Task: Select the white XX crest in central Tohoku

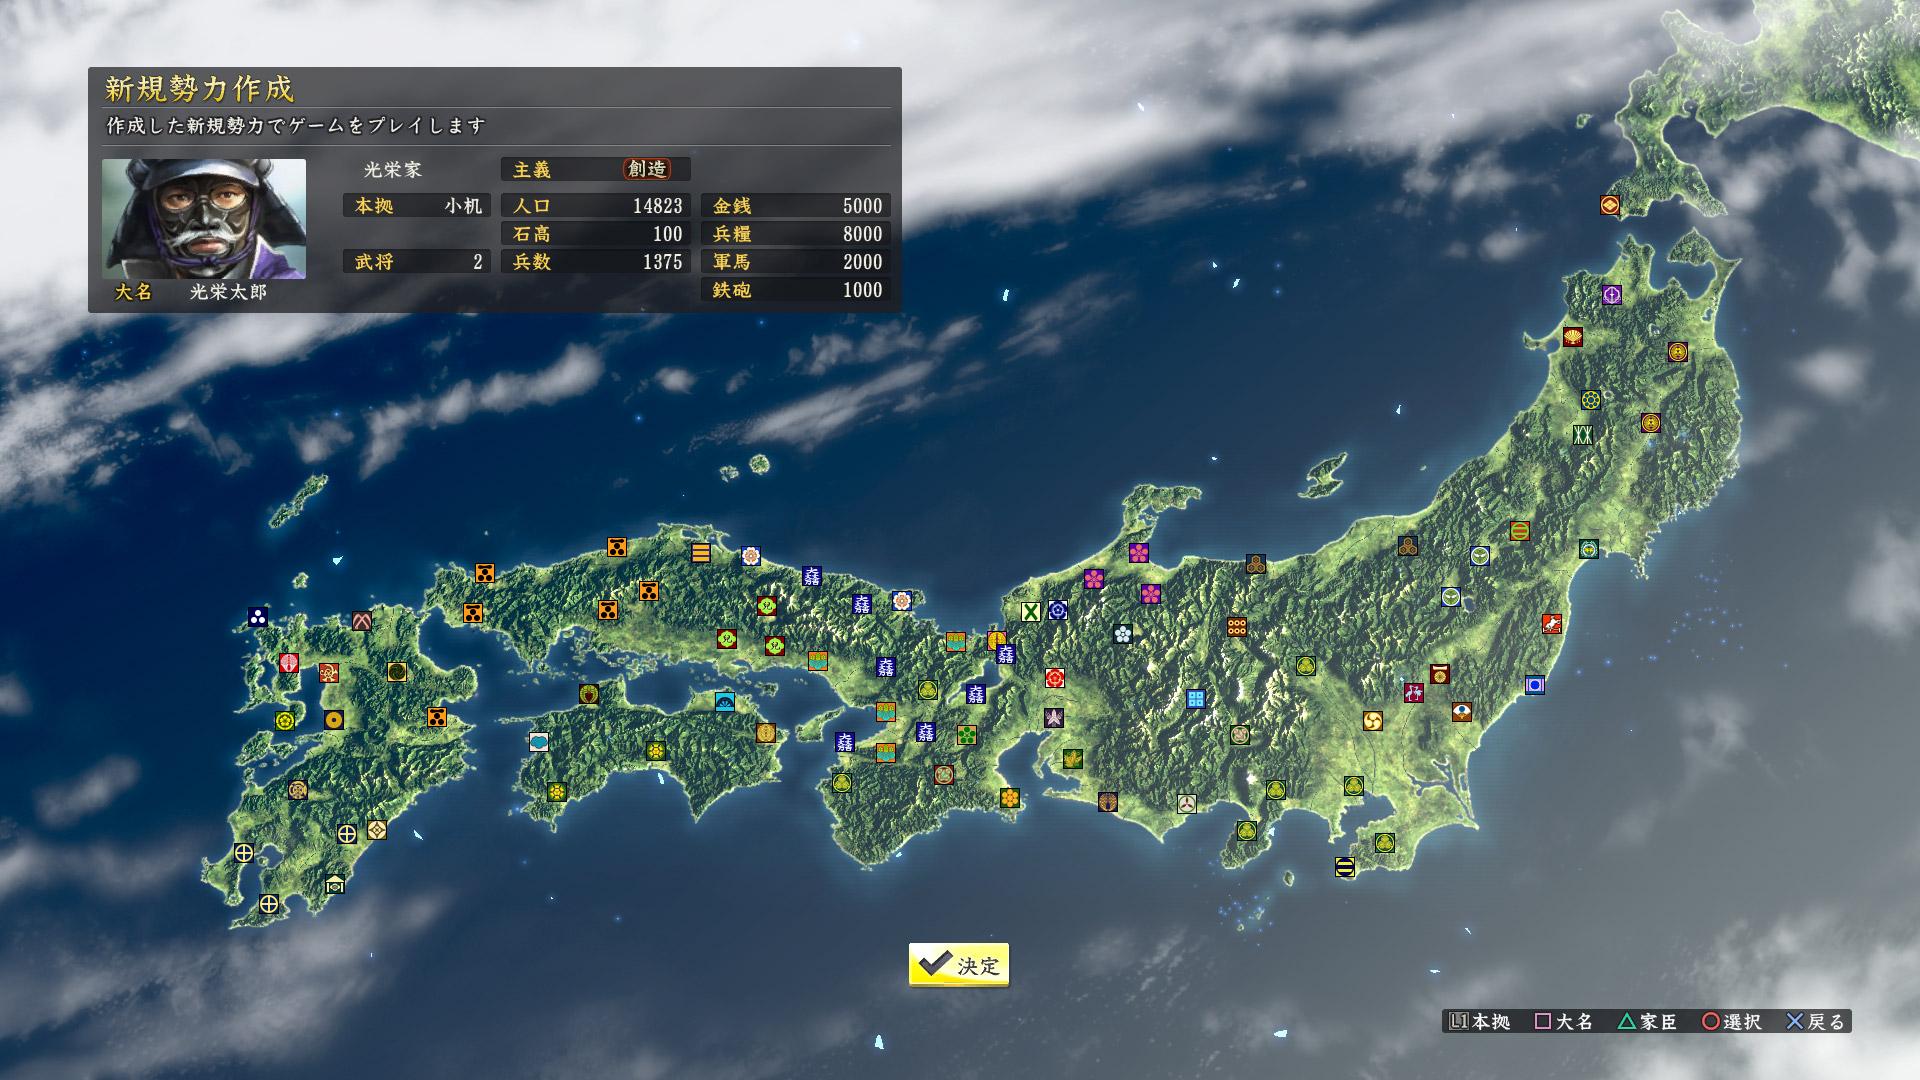Action: 1583,435
